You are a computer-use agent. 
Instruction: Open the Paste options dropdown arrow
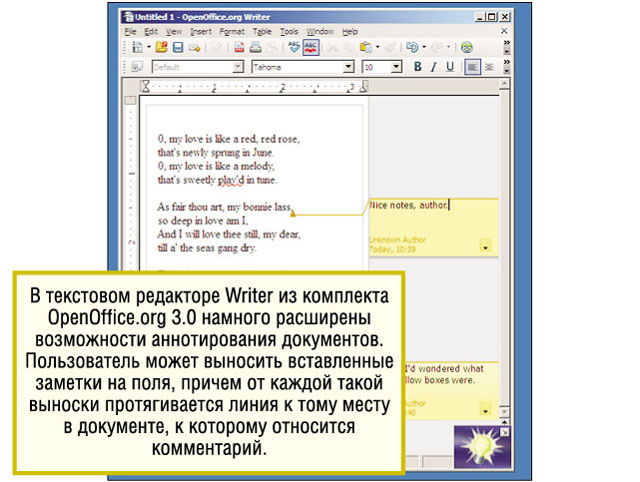tap(378, 47)
